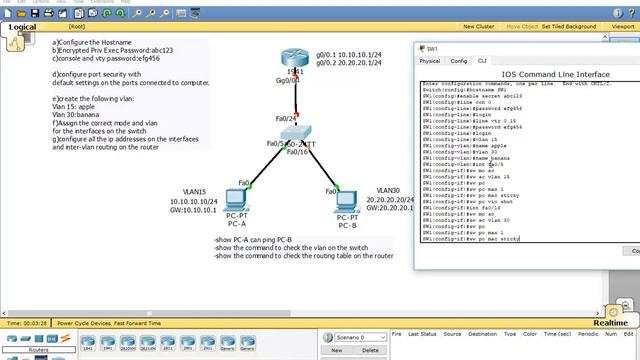Choose the Switches device category icon
Viewport: 640px width, 360px height.
coord(26,339)
